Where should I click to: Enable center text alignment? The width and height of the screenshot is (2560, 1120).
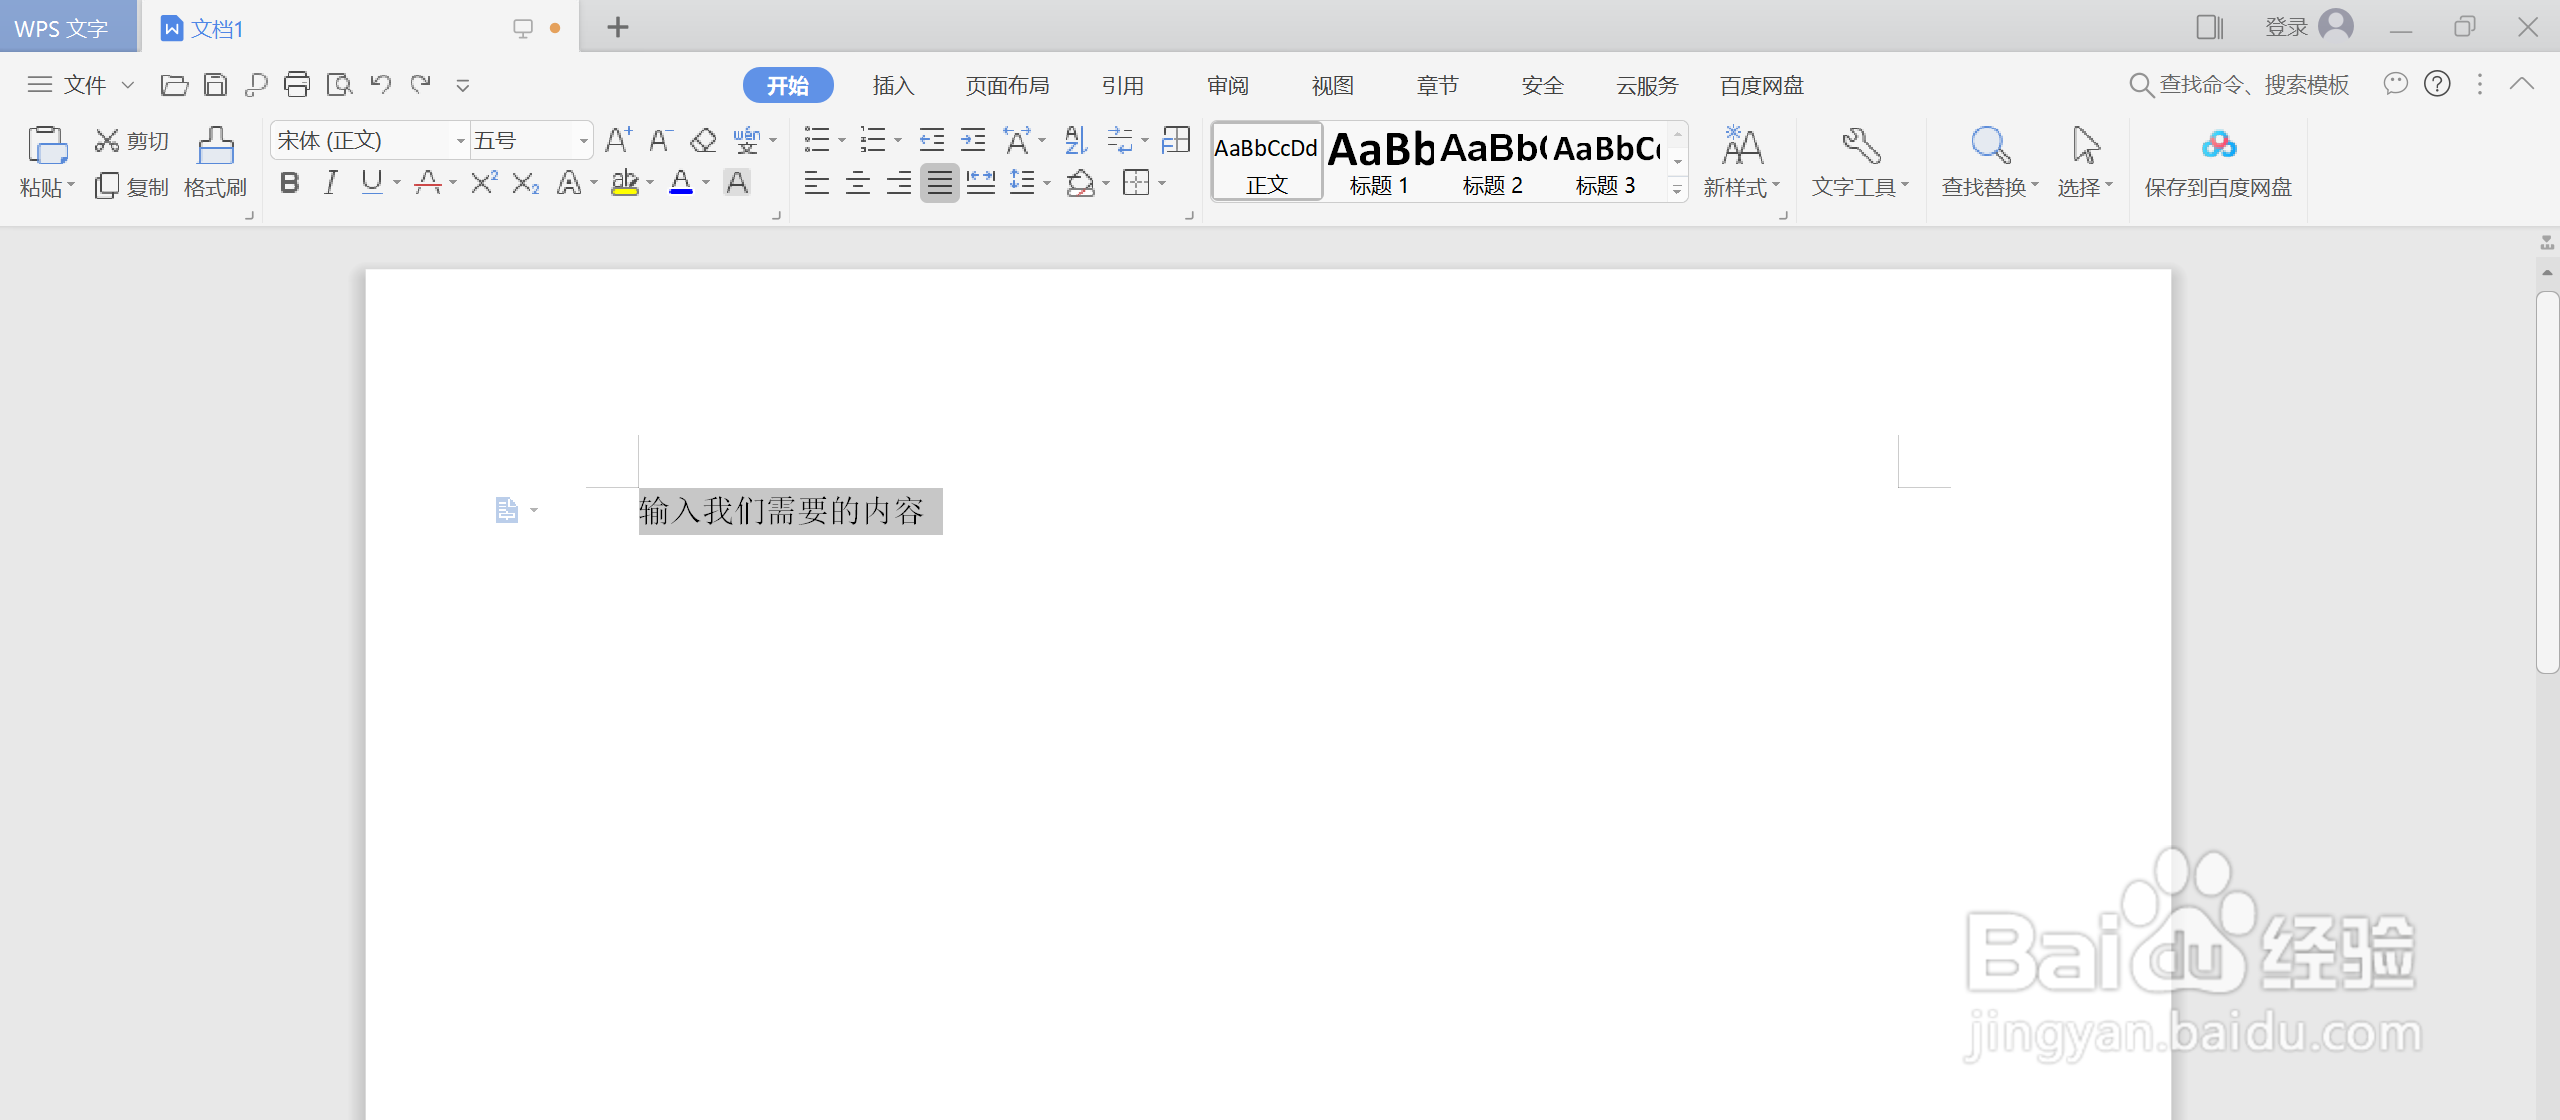pyautogui.click(x=857, y=183)
